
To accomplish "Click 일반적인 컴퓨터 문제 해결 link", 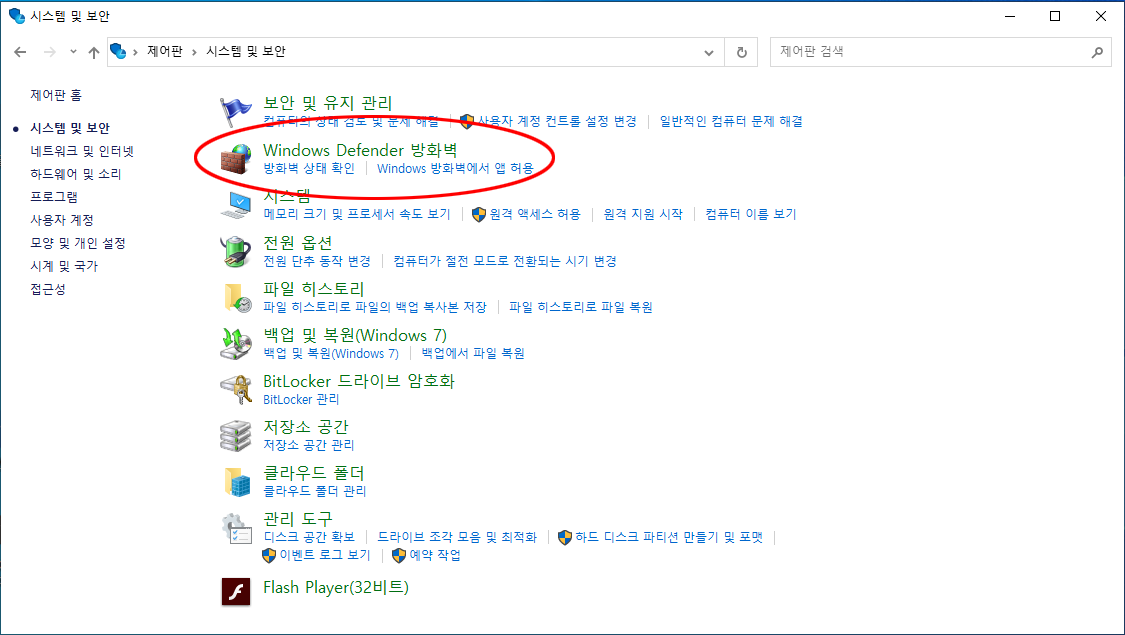I will 731,121.
